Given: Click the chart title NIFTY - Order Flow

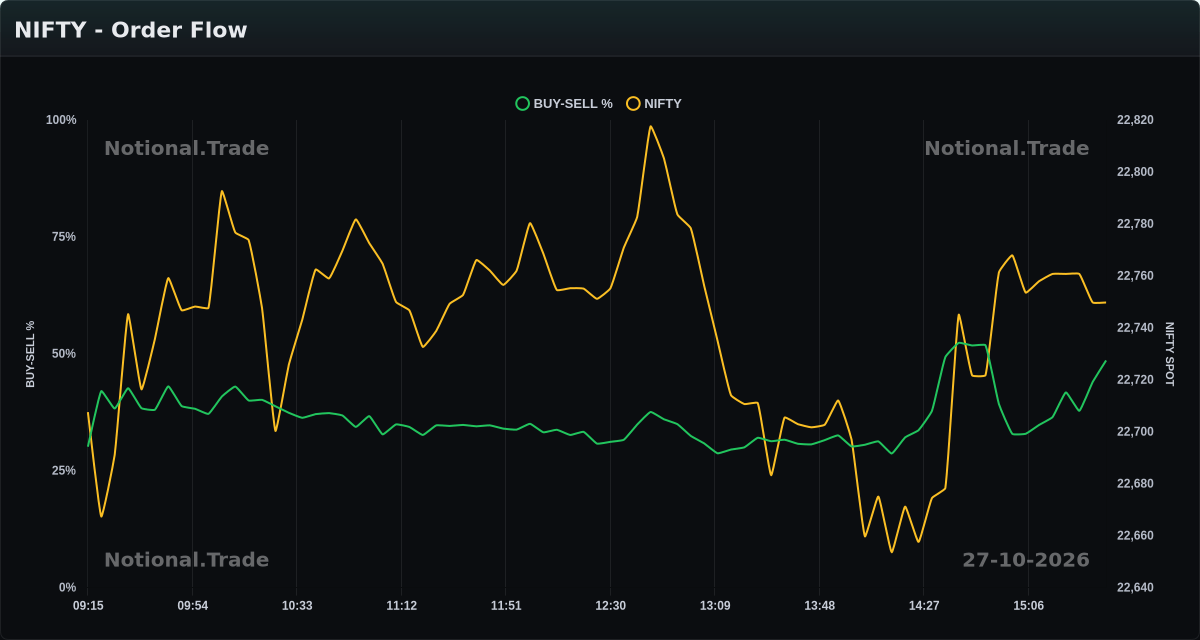Looking at the screenshot, I should (x=131, y=30).
